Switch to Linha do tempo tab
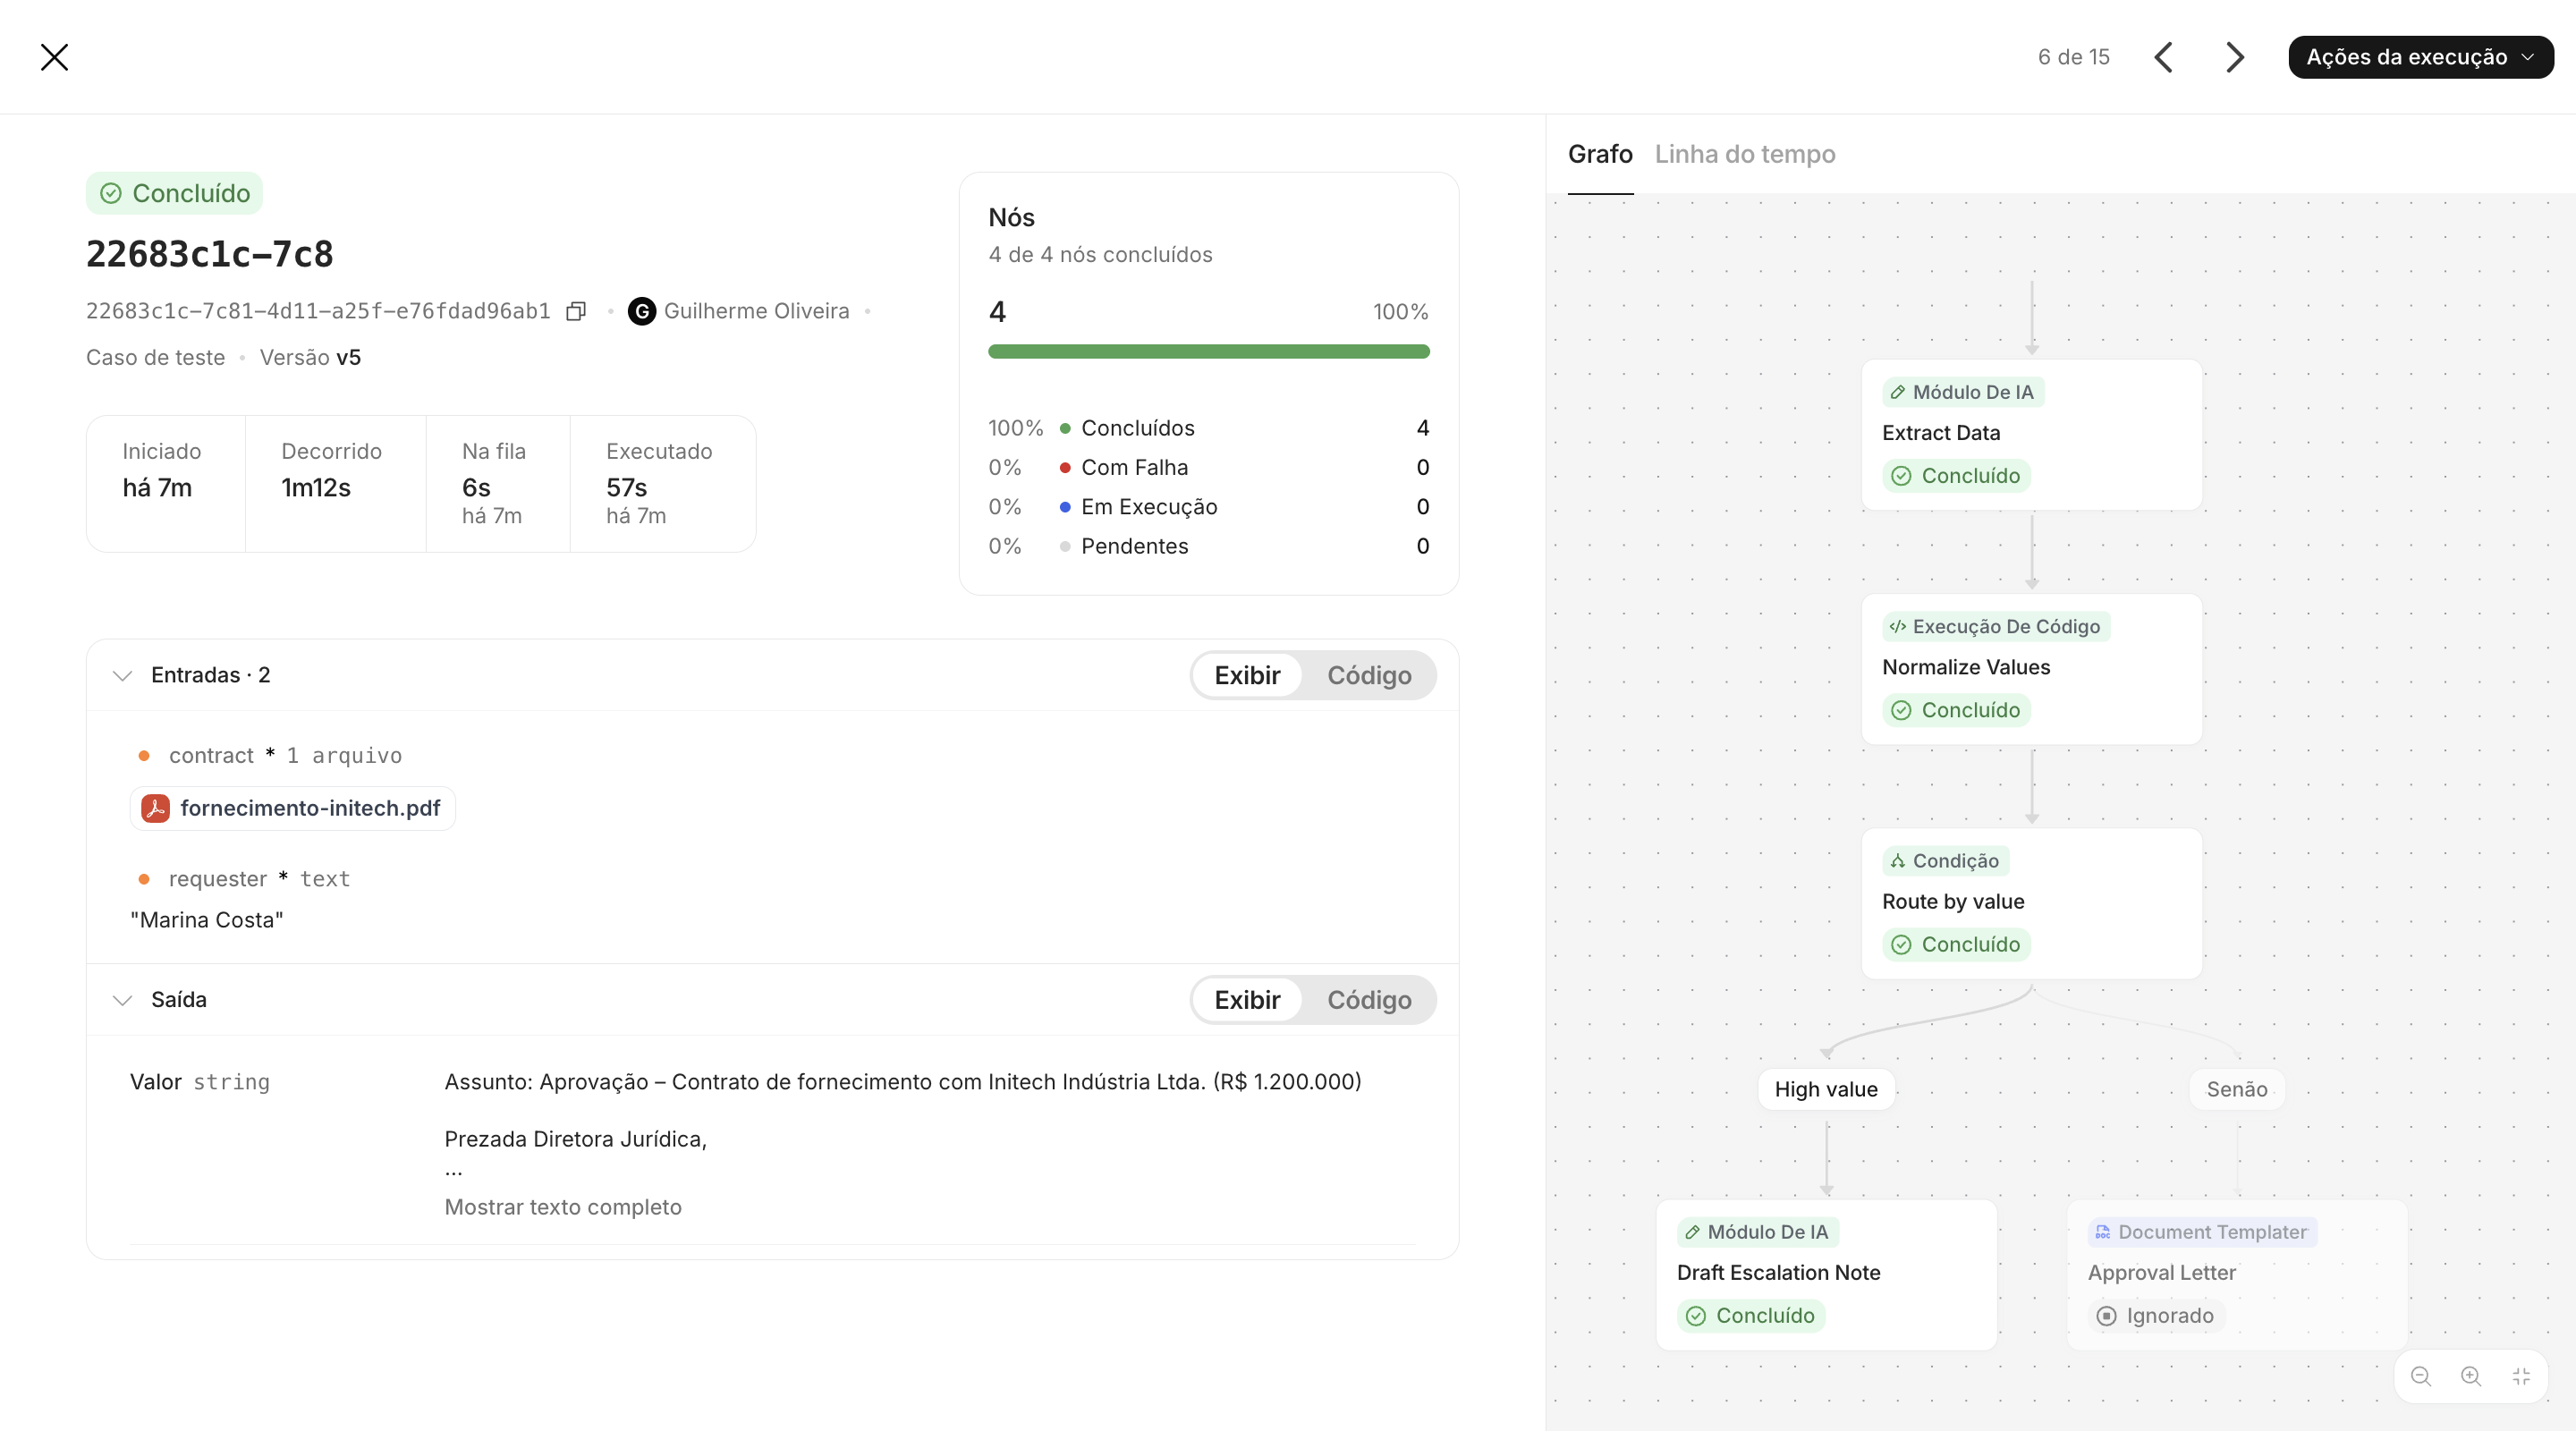2576x1431 pixels. [x=1745, y=154]
